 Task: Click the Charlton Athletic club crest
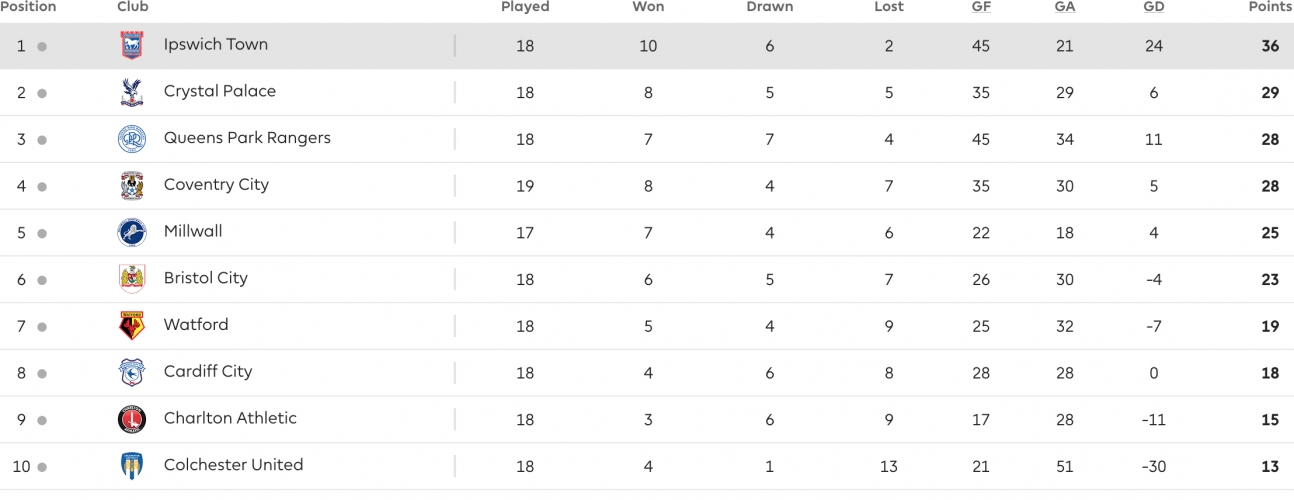point(132,420)
